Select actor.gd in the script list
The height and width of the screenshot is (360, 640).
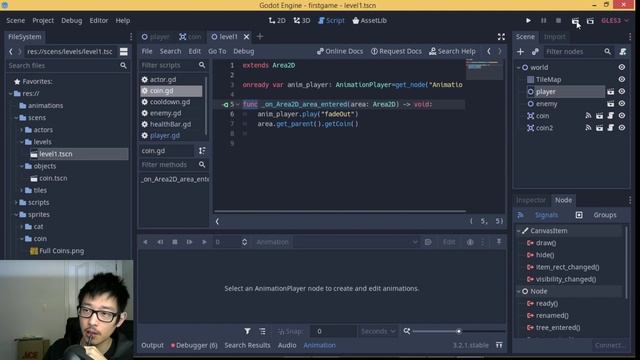(x=171, y=80)
